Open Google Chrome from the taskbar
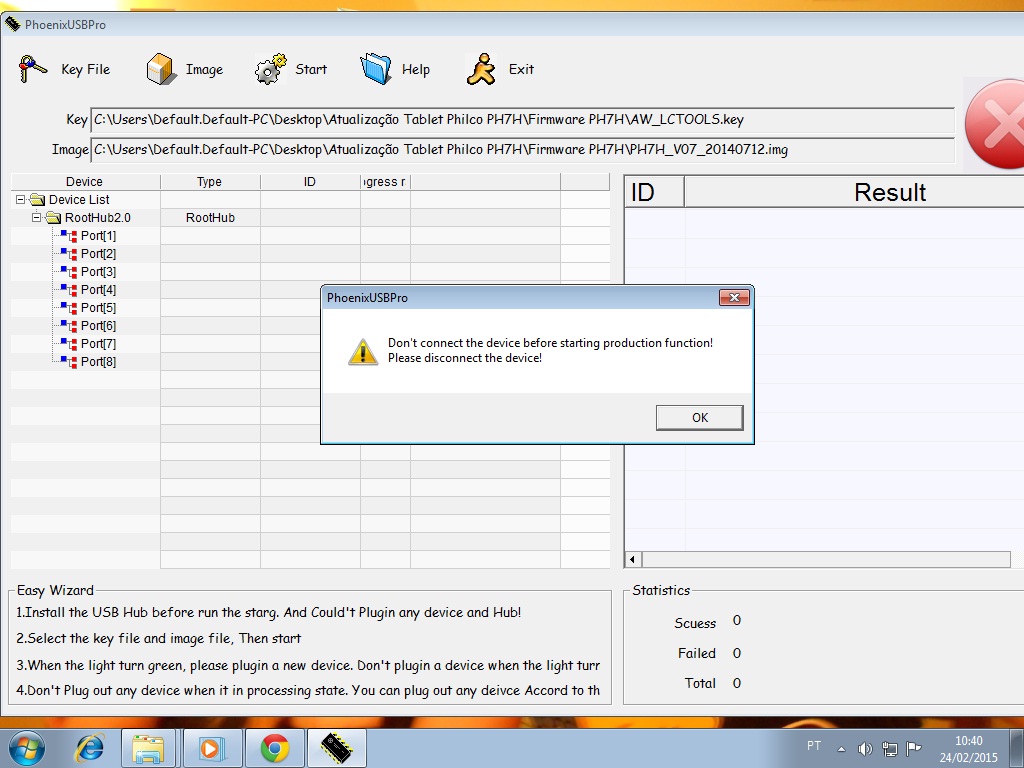 (275, 748)
